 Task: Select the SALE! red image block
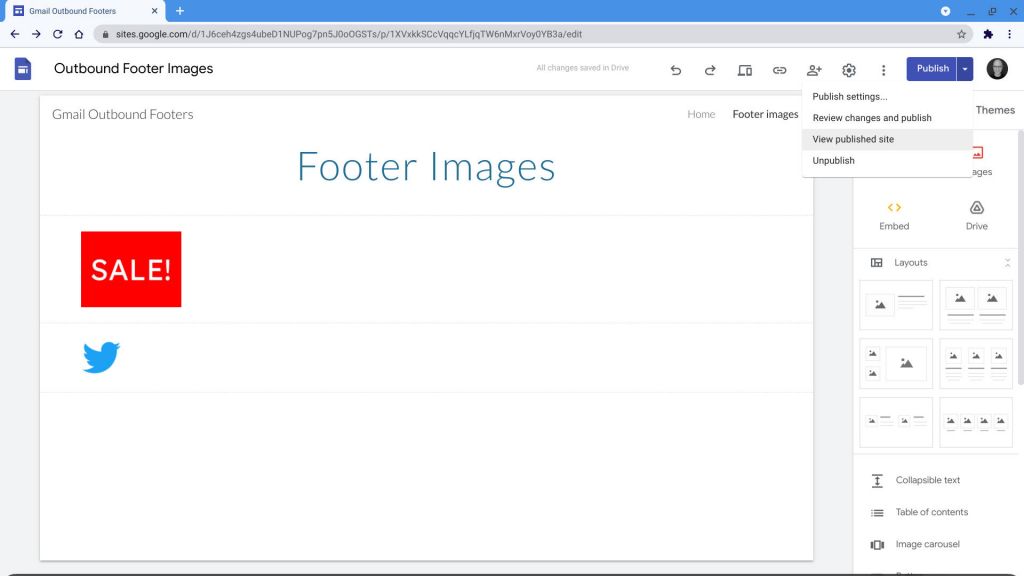(x=130, y=269)
